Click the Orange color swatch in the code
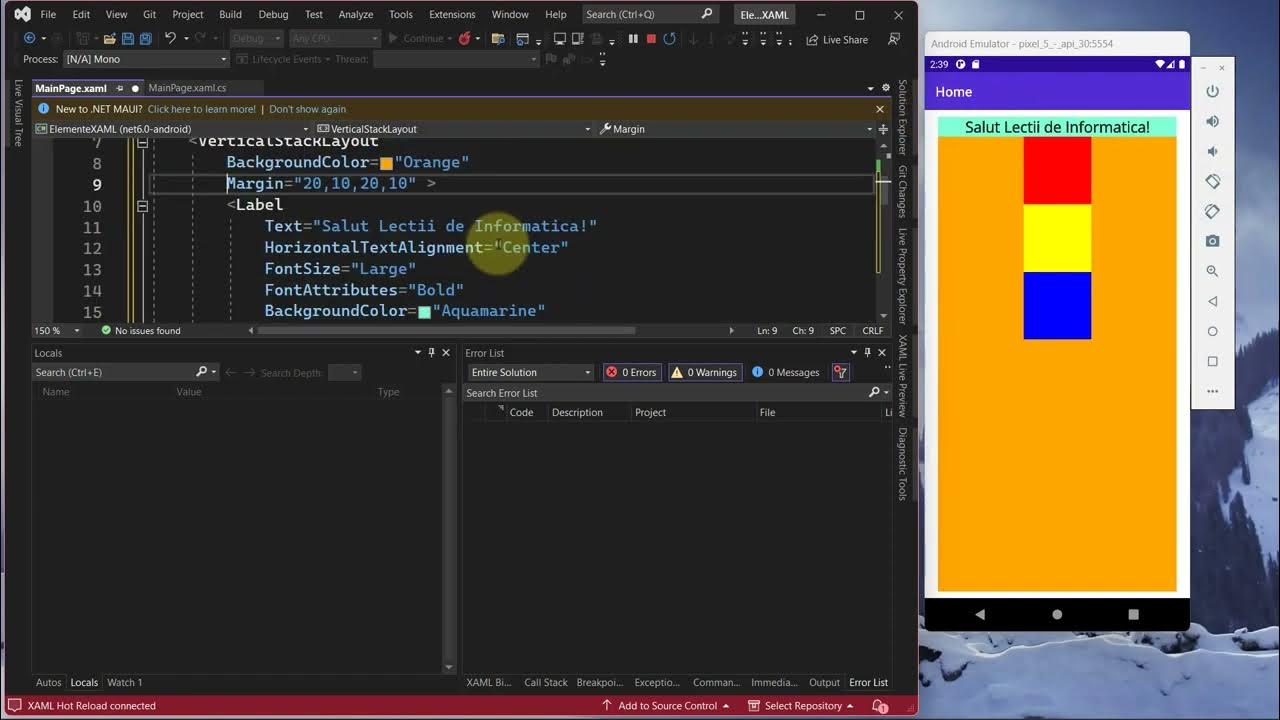This screenshot has height=720, width=1280. (386, 163)
